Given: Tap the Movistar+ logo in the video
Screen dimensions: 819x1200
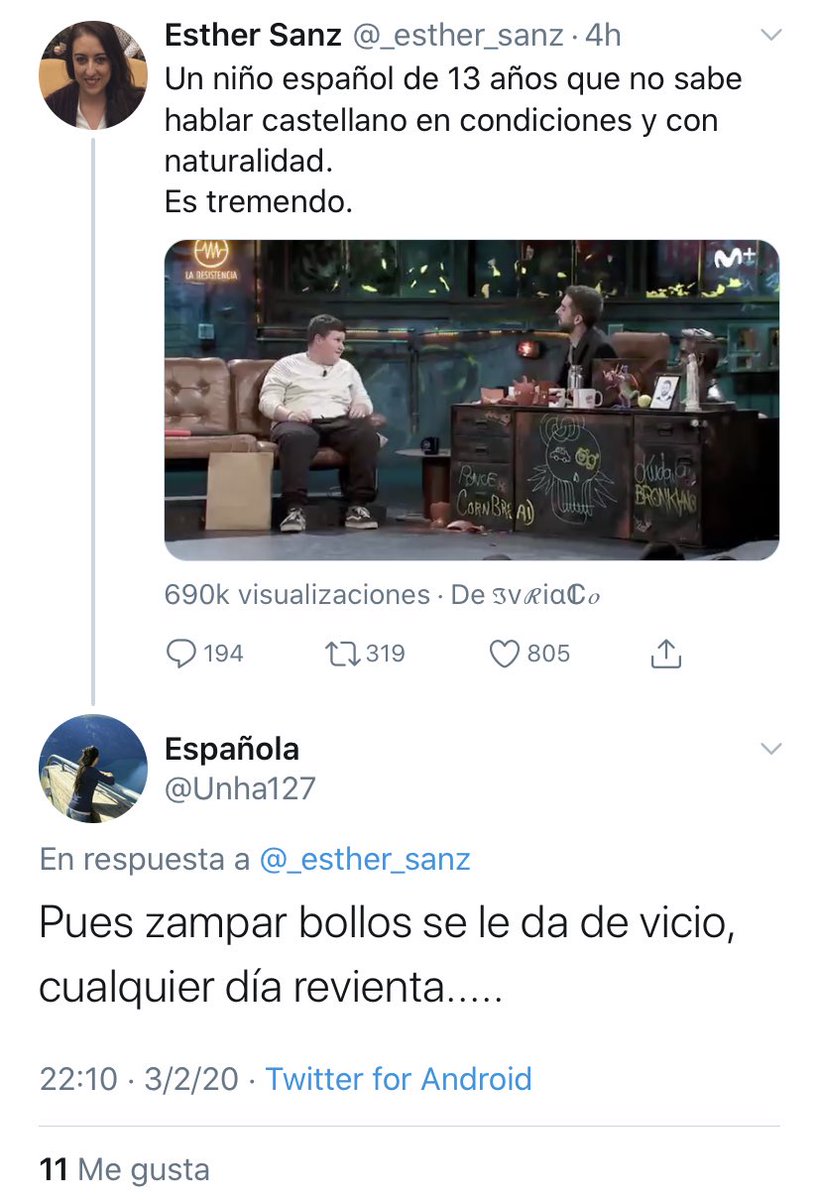Looking at the screenshot, I should coord(736,256).
